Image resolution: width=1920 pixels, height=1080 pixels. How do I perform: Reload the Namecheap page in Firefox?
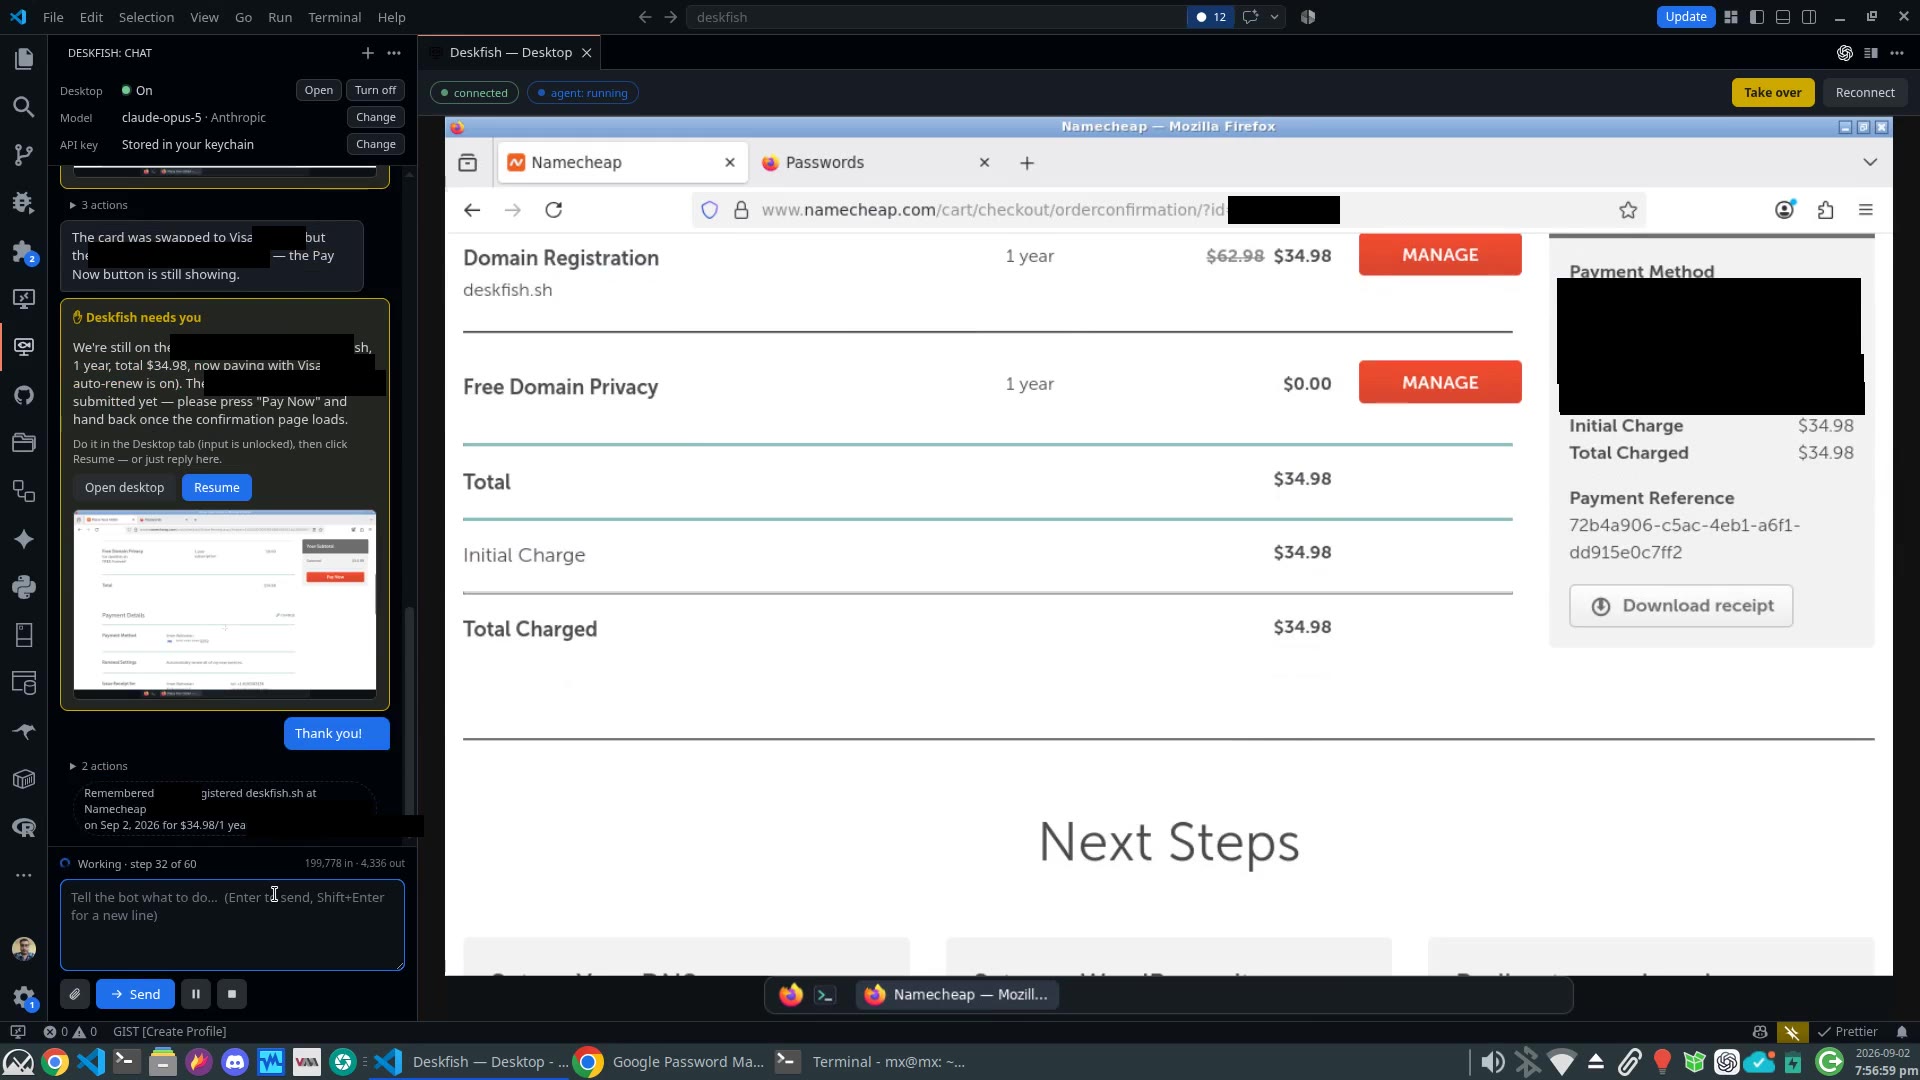coord(554,210)
